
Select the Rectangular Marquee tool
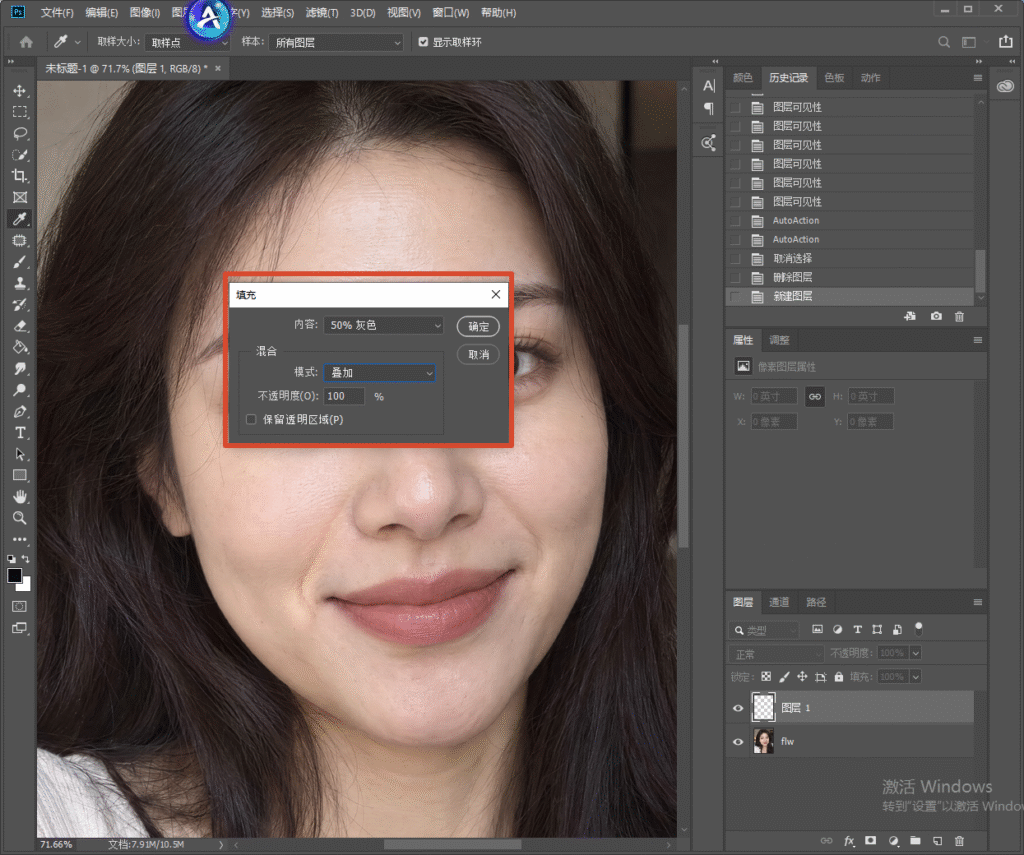pos(20,112)
